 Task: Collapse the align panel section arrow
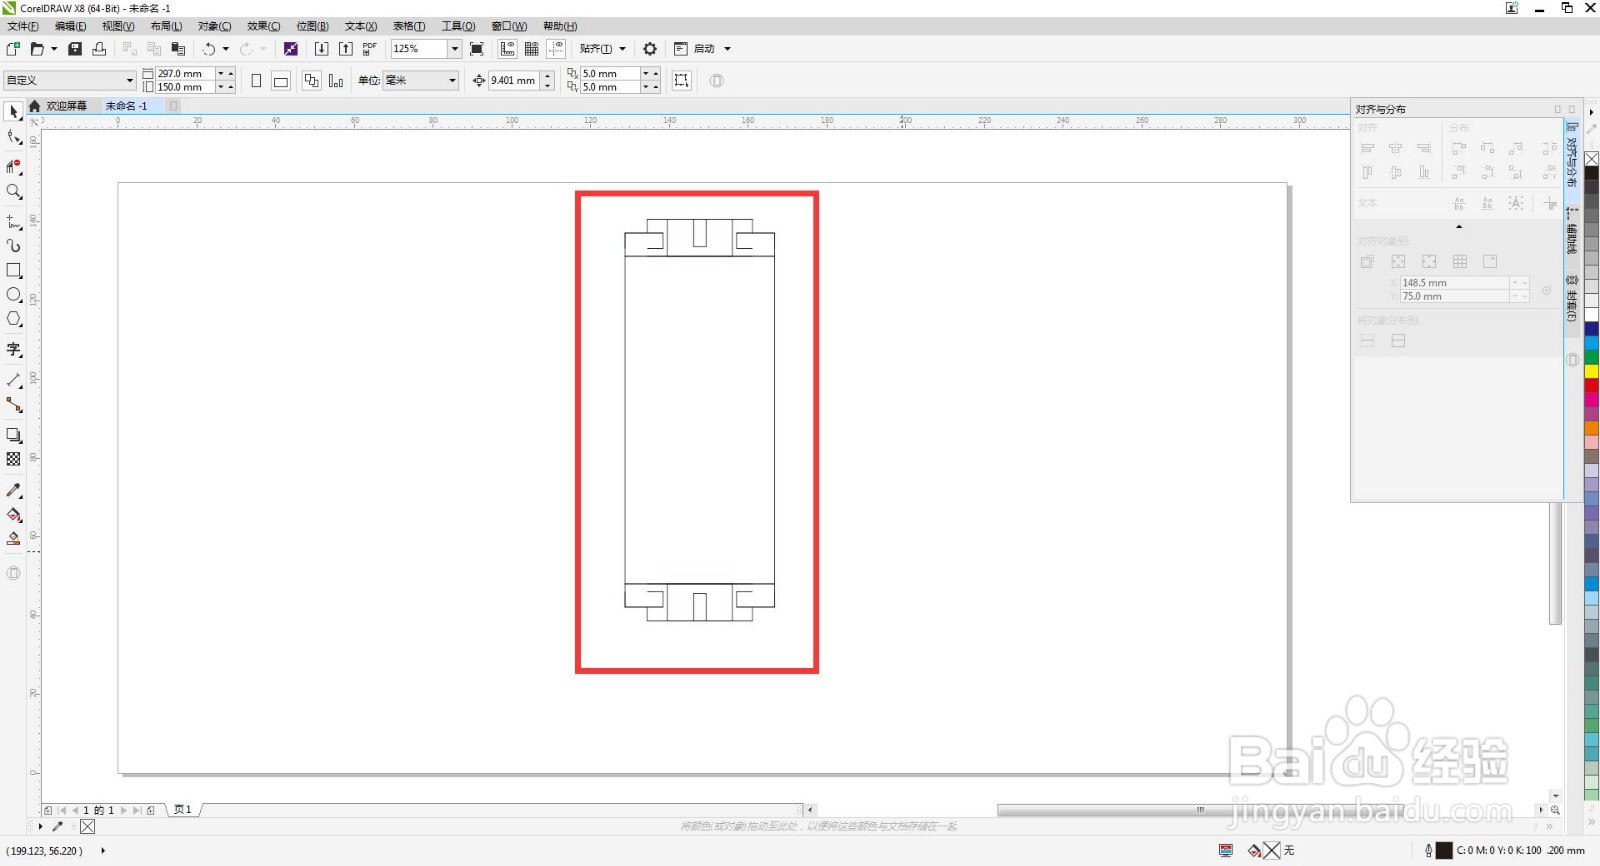tap(1459, 226)
